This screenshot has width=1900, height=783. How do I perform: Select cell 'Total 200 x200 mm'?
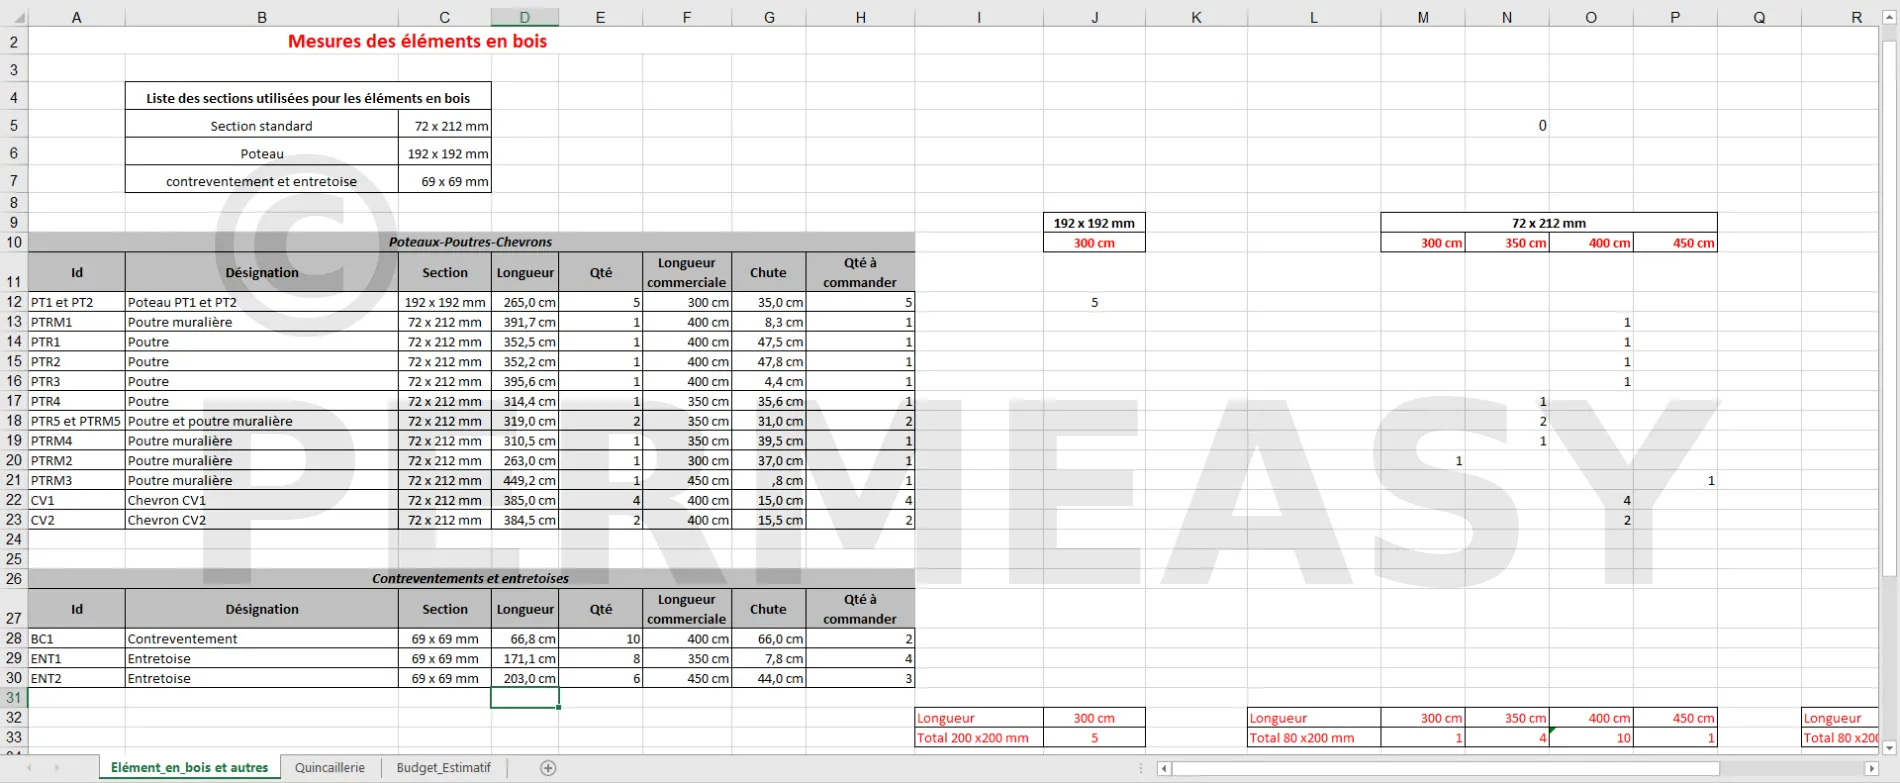[979, 738]
